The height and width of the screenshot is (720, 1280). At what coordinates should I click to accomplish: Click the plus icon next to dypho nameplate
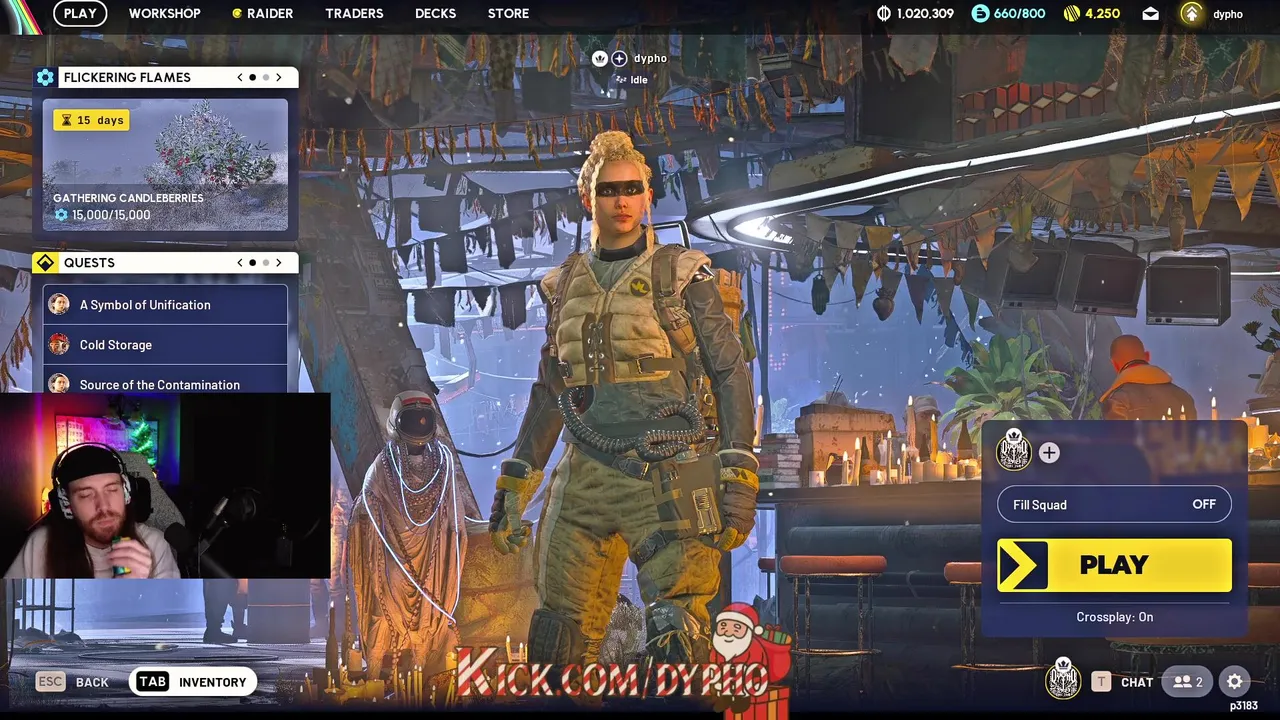click(x=619, y=59)
